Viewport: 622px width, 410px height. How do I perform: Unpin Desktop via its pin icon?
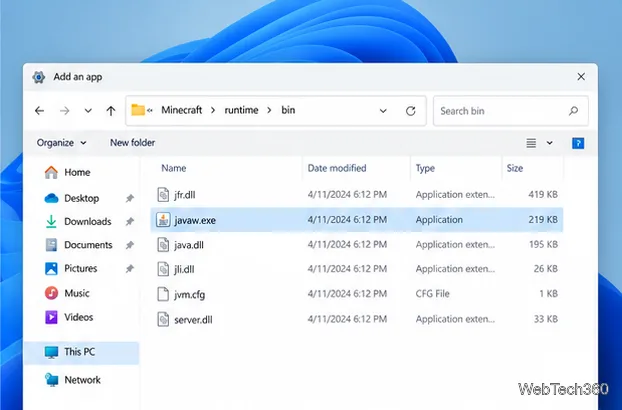[130, 198]
